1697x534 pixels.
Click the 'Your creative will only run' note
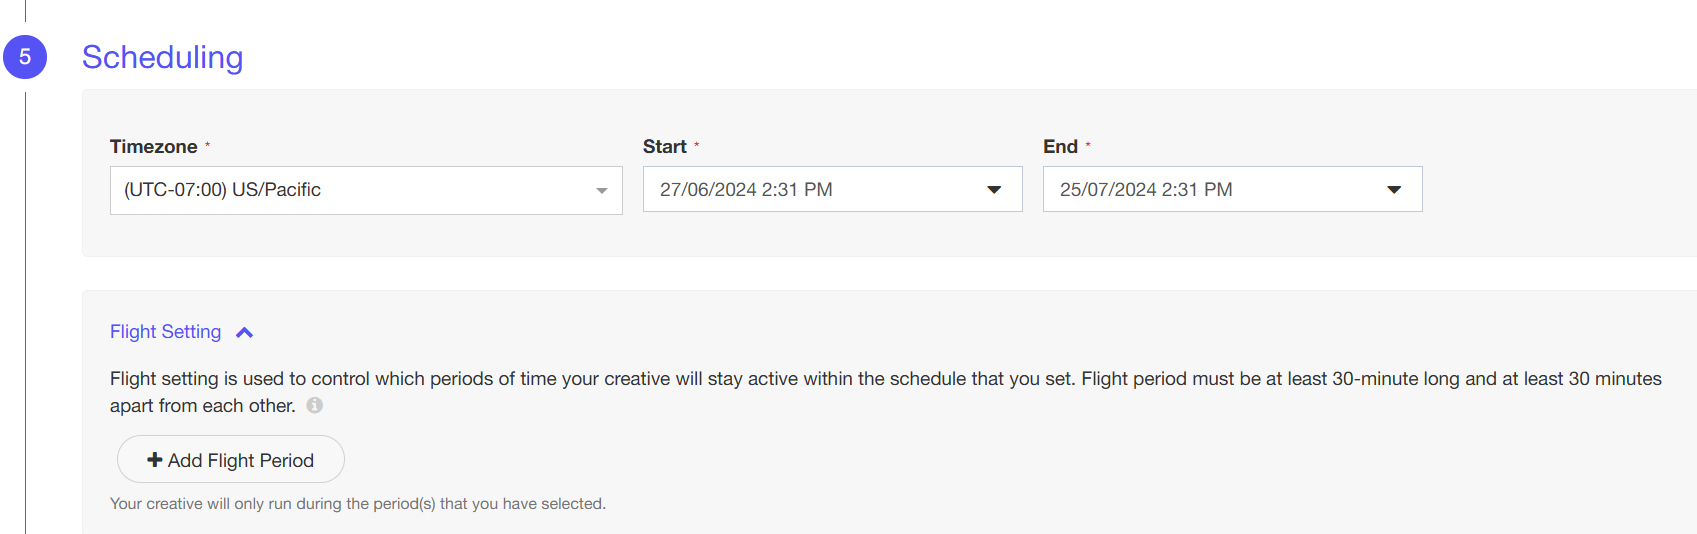point(357,504)
